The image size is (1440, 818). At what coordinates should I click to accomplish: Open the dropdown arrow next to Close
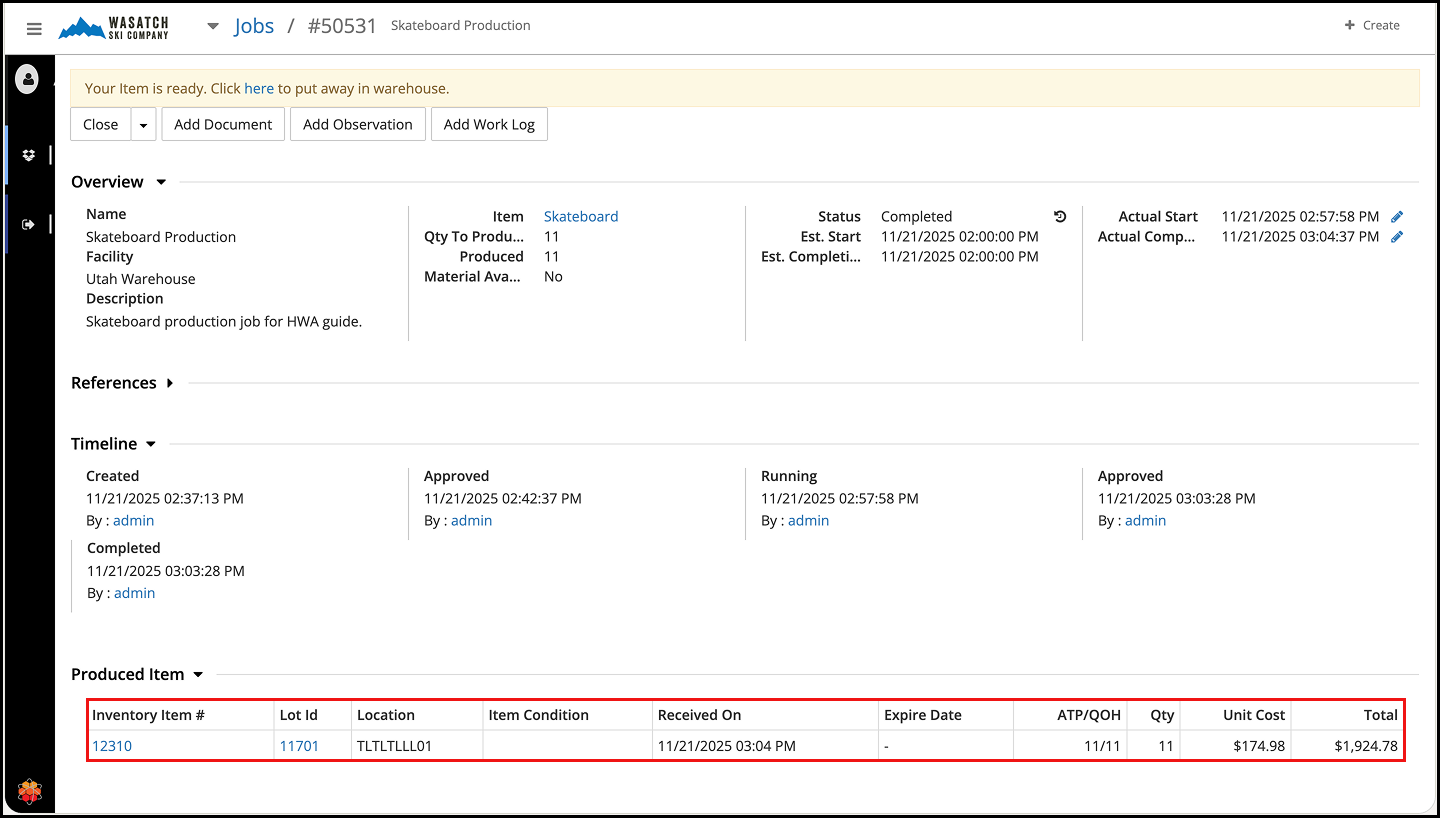(143, 125)
